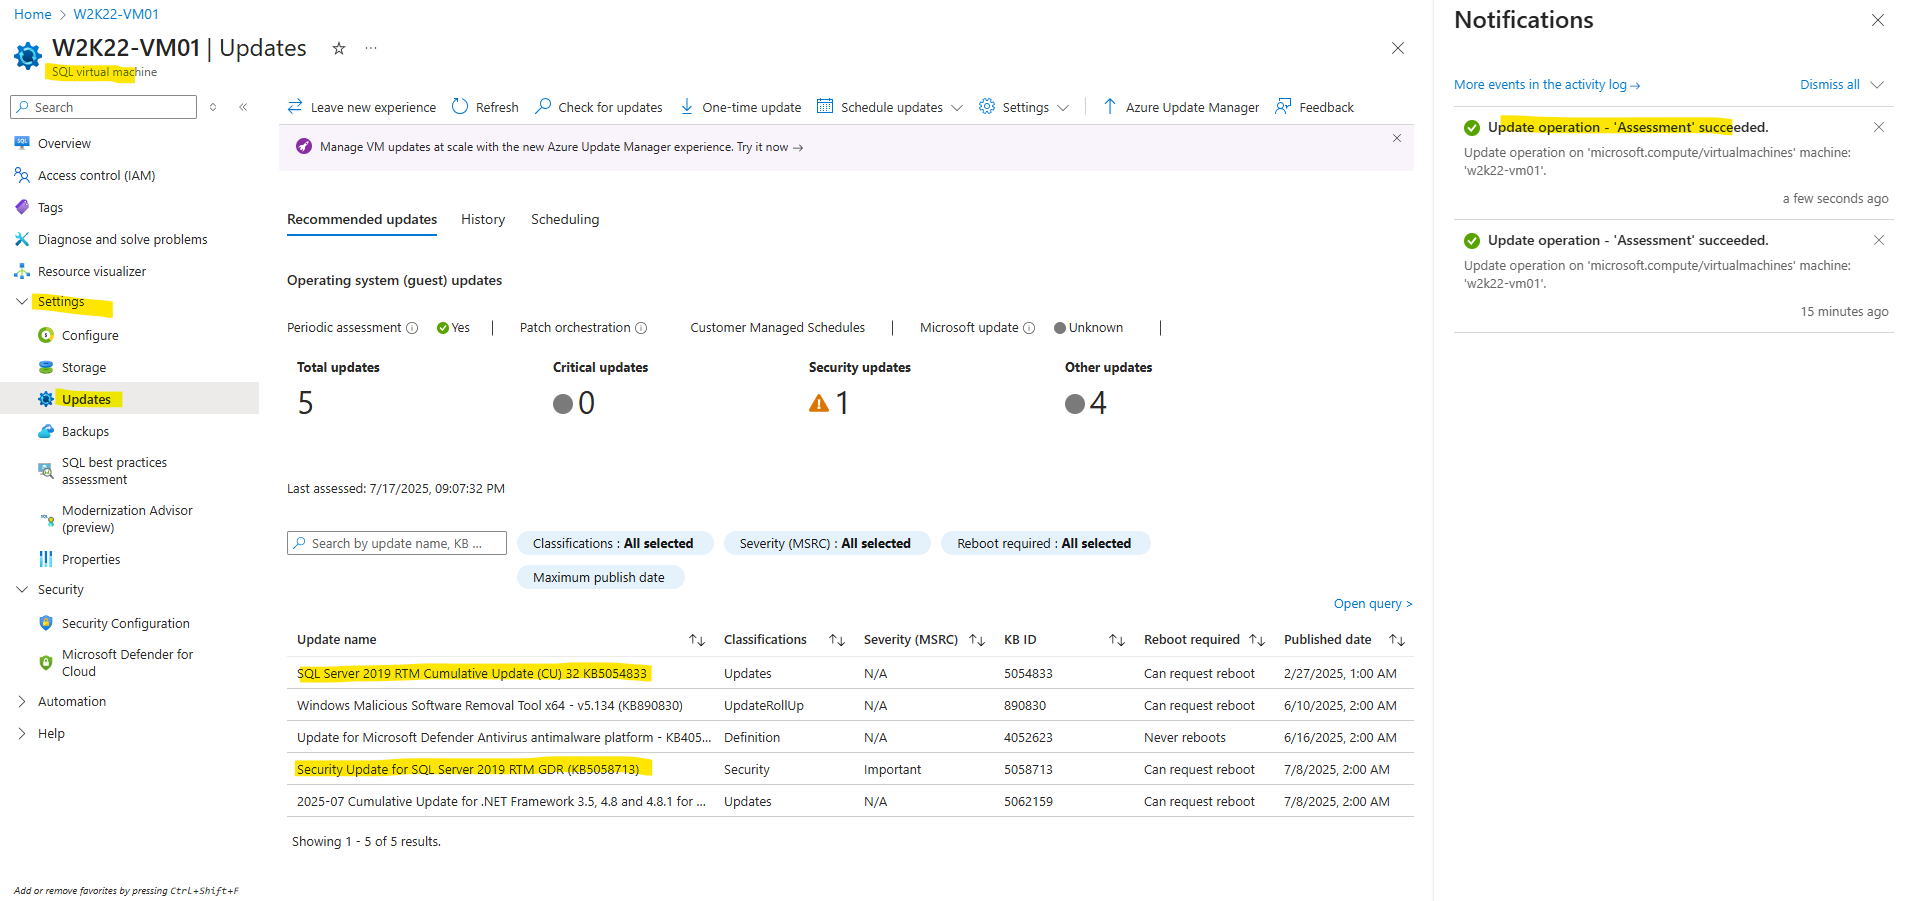This screenshot has height=901, width=1908.
Task: Collapse the Settings section in sidebar
Action: pos(22,302)
